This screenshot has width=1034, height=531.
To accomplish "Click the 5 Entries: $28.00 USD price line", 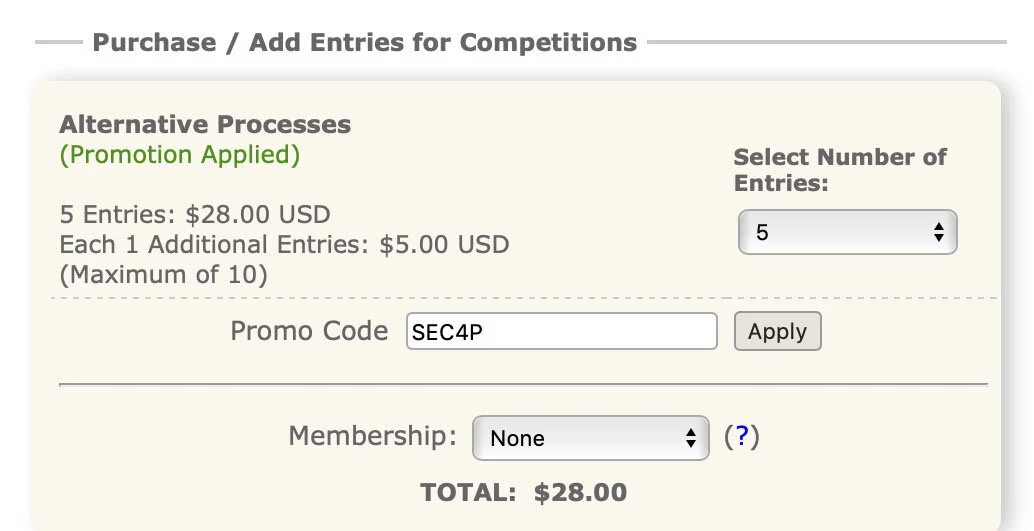I will 195,215.
